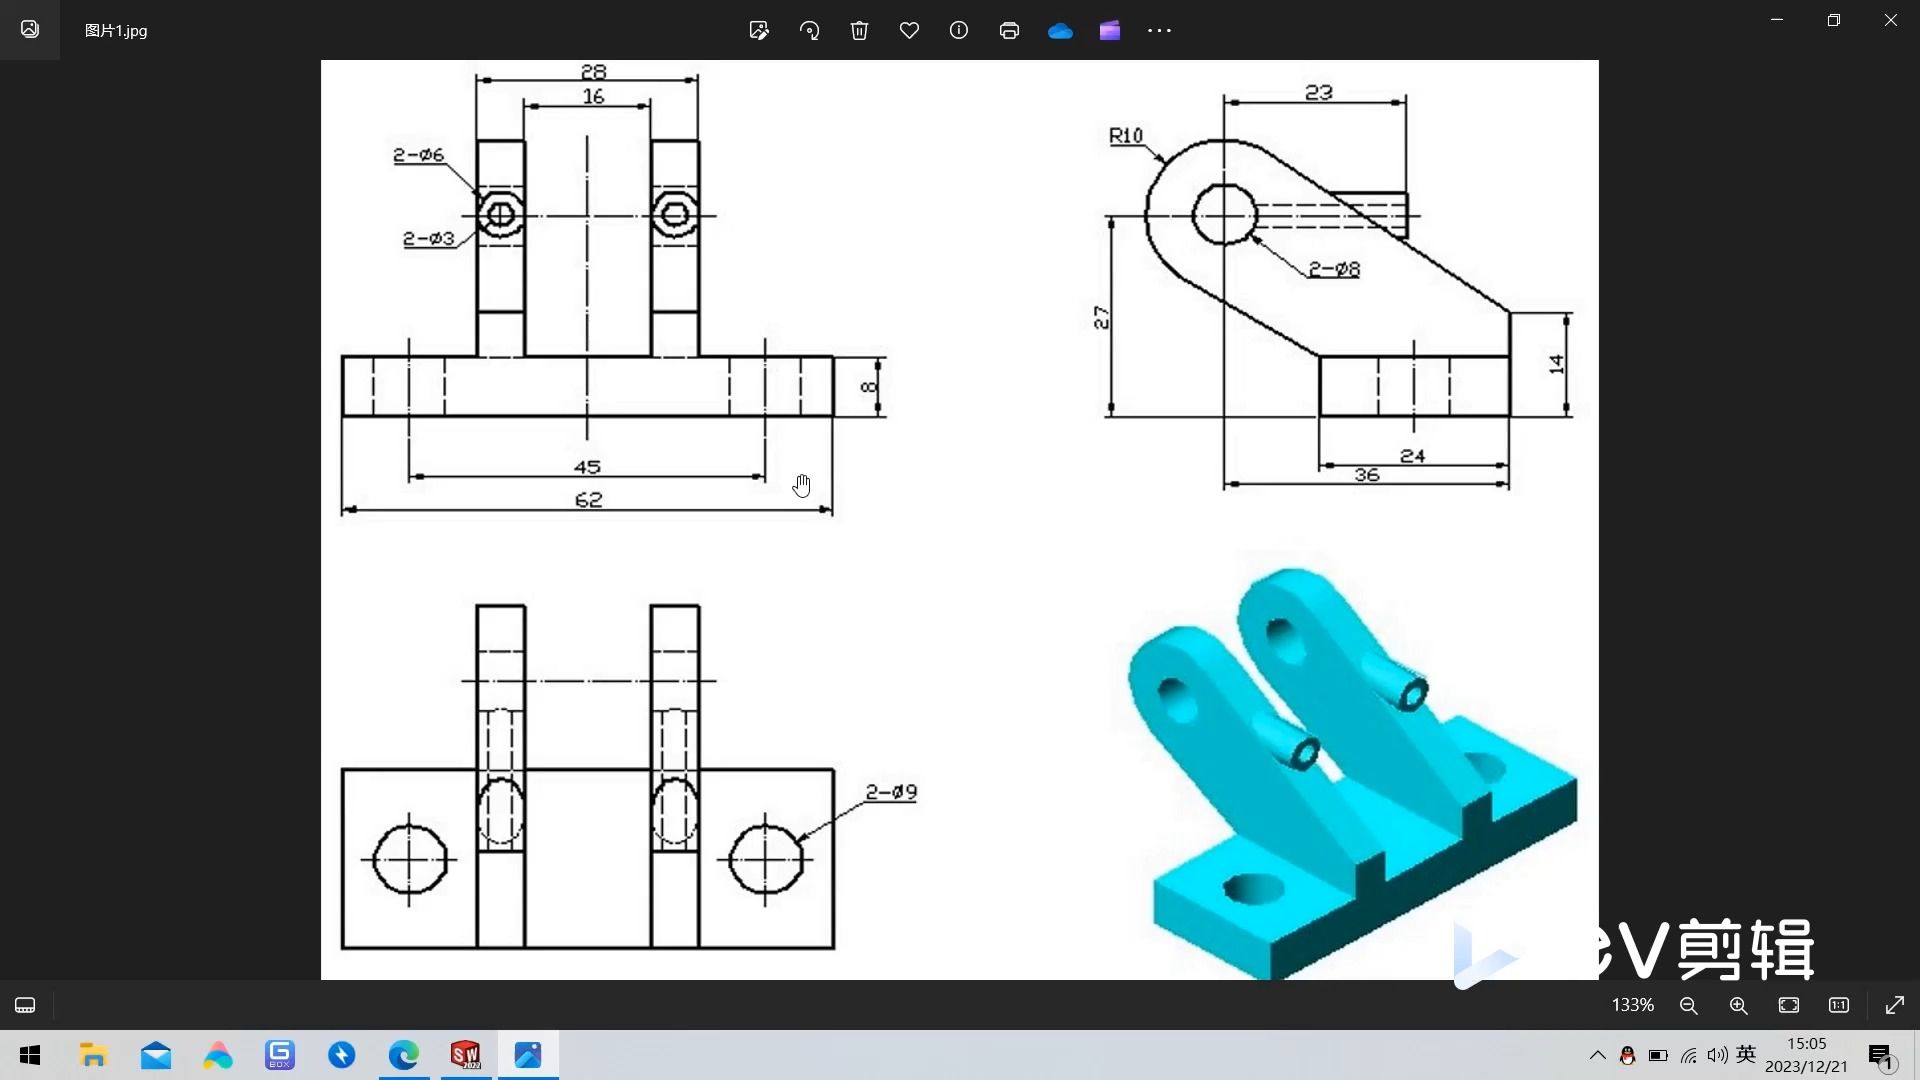Zoom out using magnifier minus

coord(1689,1005)
